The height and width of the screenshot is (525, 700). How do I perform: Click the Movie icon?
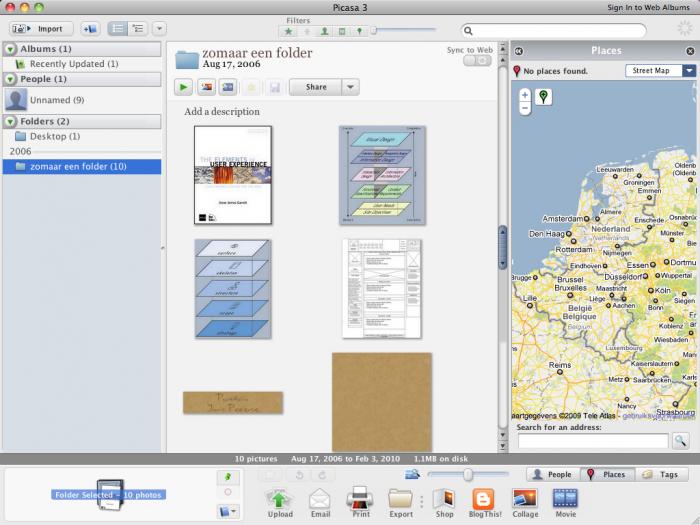pyautogui.click(x=565, y=503)
